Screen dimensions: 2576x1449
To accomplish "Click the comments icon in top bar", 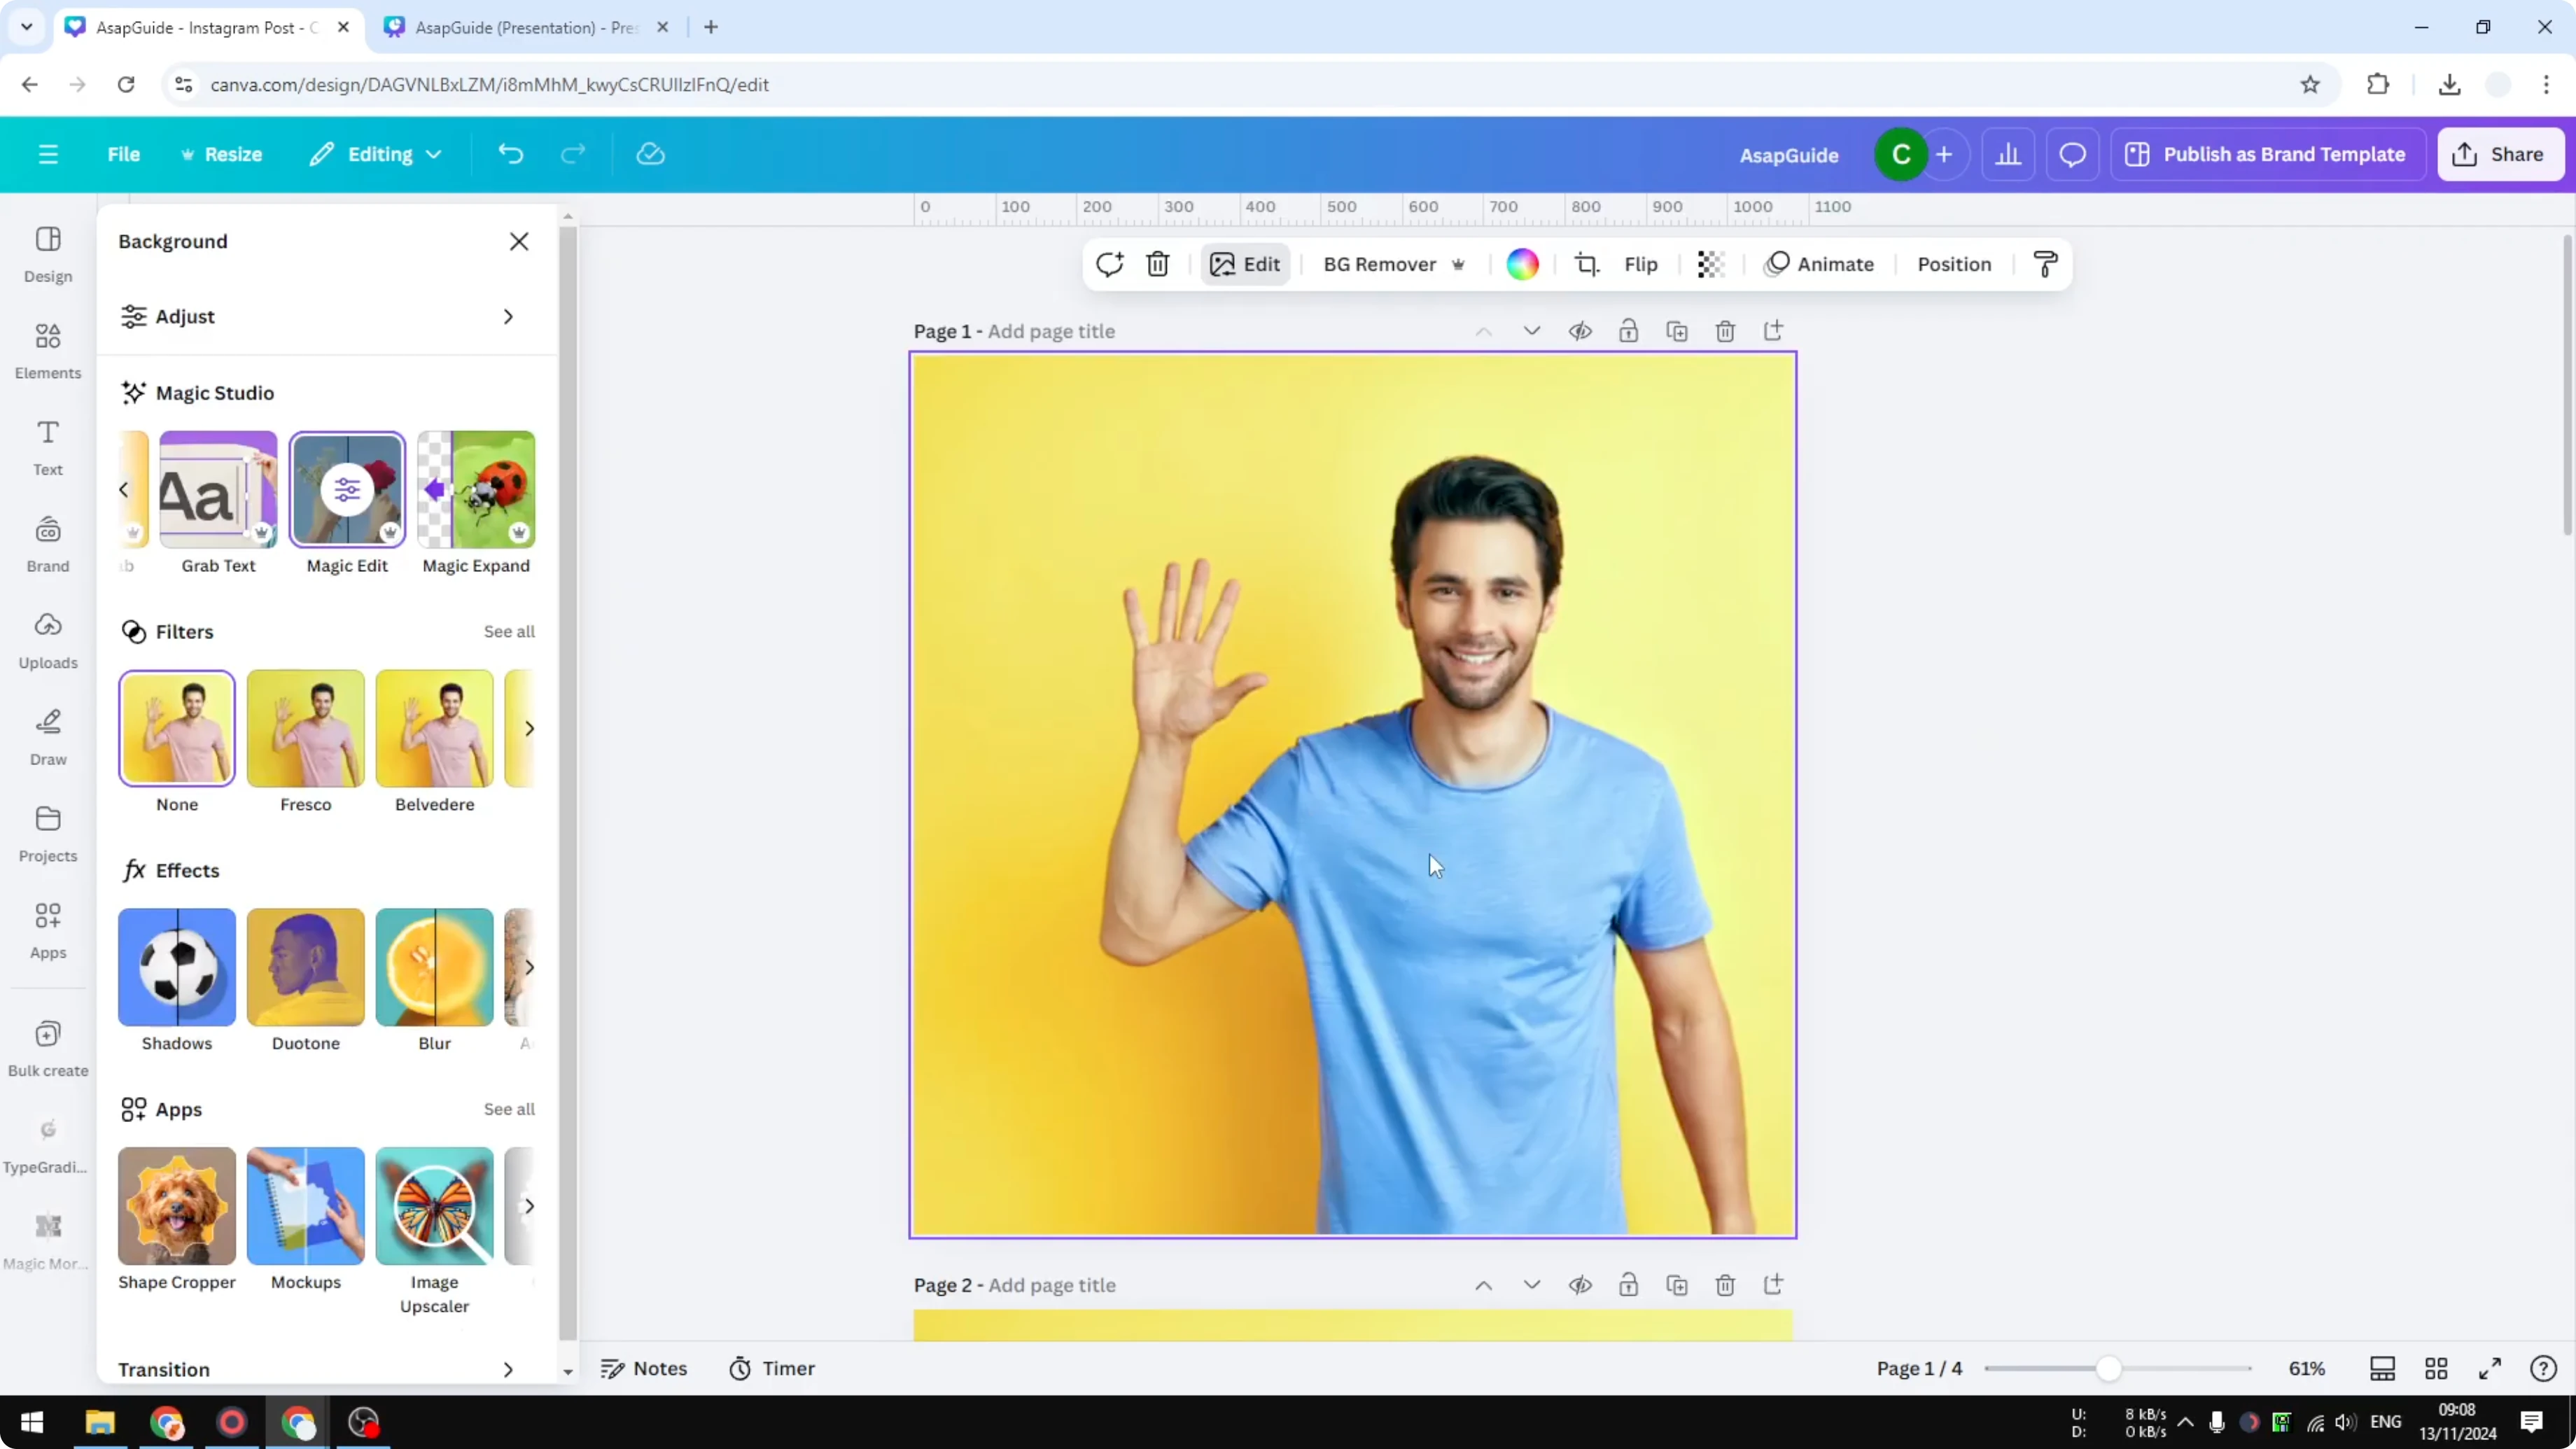I will click(2072, 154).
